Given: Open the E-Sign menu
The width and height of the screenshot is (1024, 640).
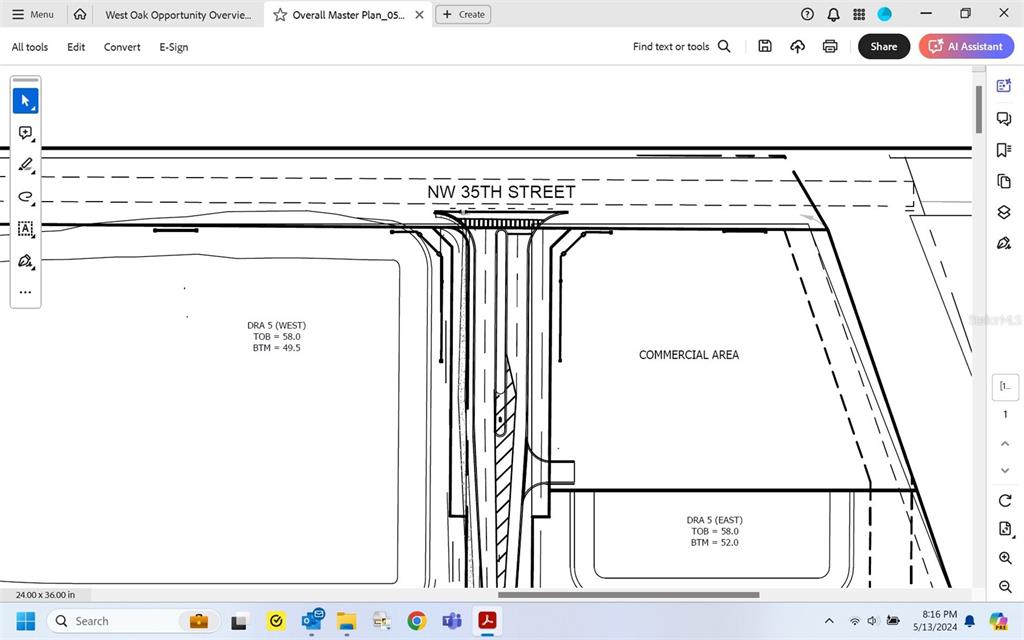Looking at the screenshot, I should 173,47.
